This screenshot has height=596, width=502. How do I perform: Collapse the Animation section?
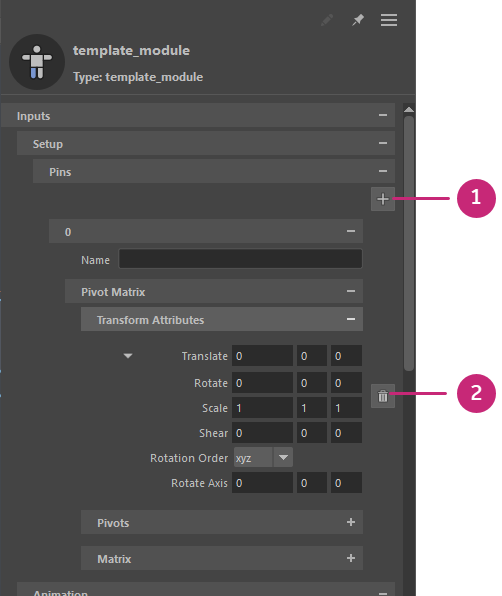coord(383,593)
